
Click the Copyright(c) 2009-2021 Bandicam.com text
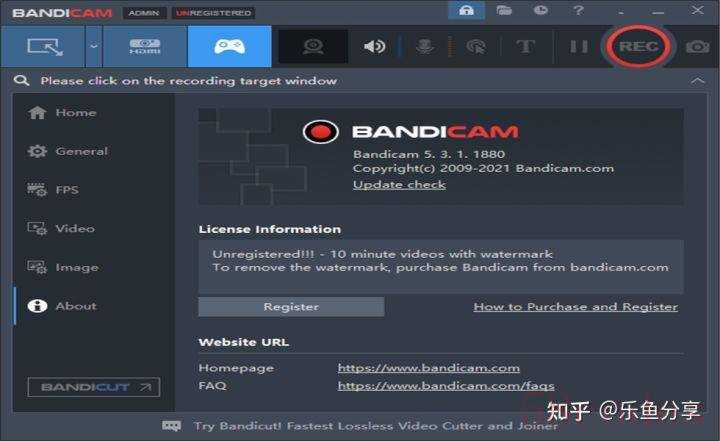[x=483, y=169]
